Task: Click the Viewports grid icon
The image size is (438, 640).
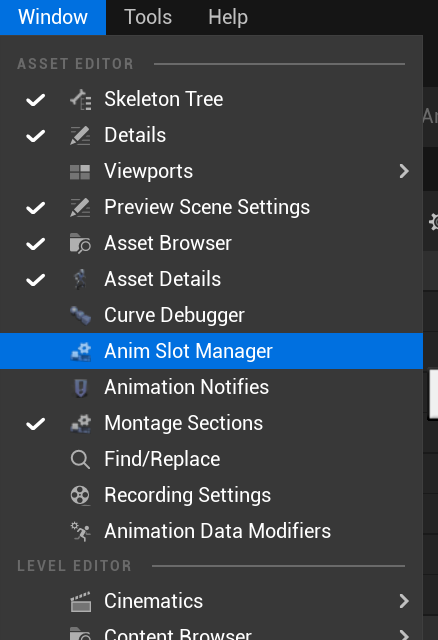Action: pos(80,172)
